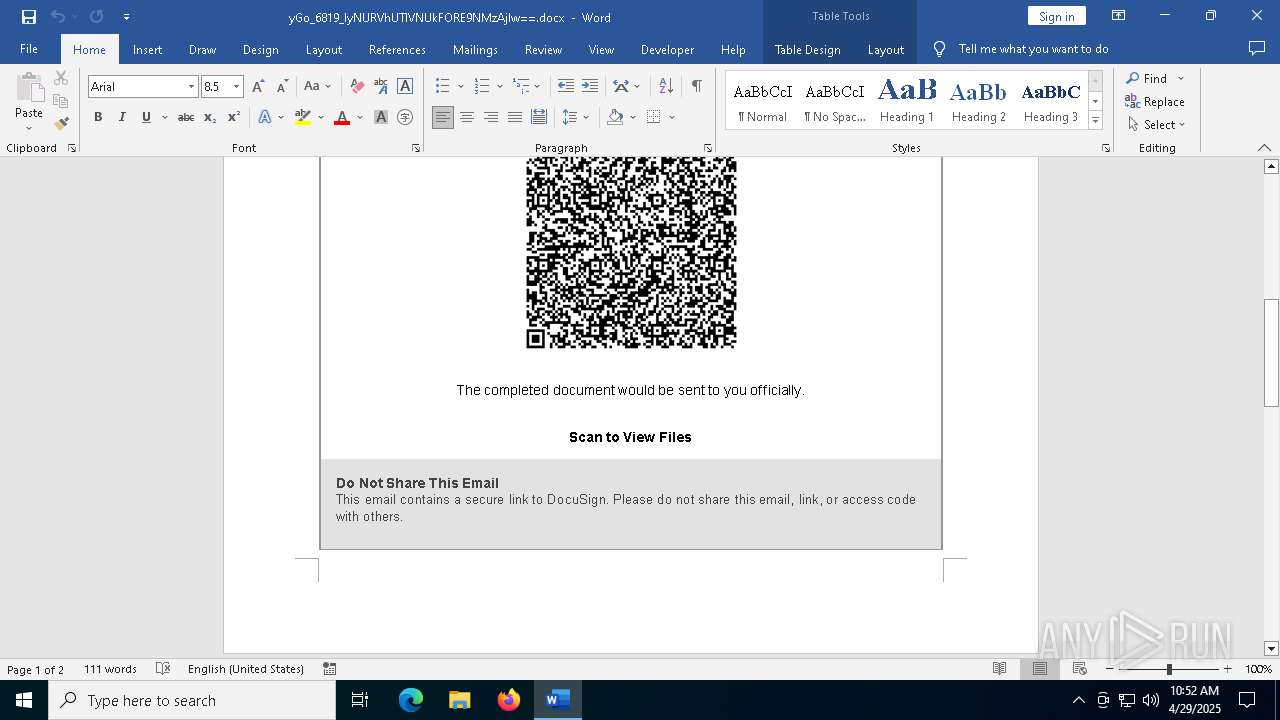Screen dimensions: 1280x720
Task: Toggle Bold formatting
Action: [98, 118]
